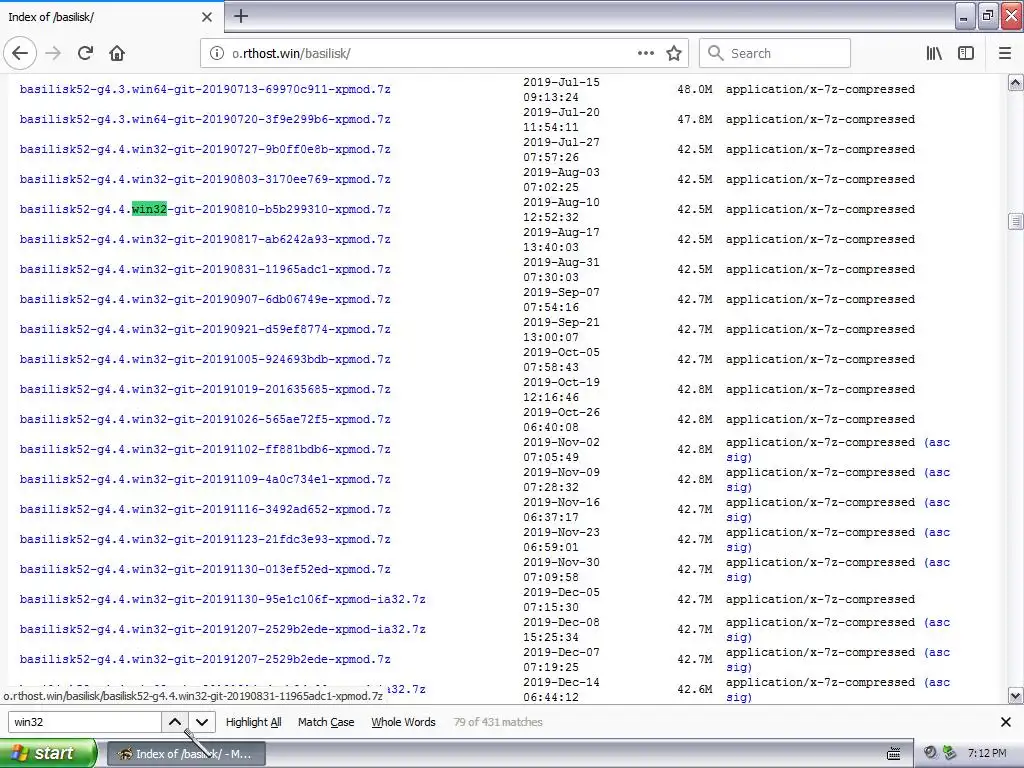Open the Library bookshelf icon

coord(935,54)
